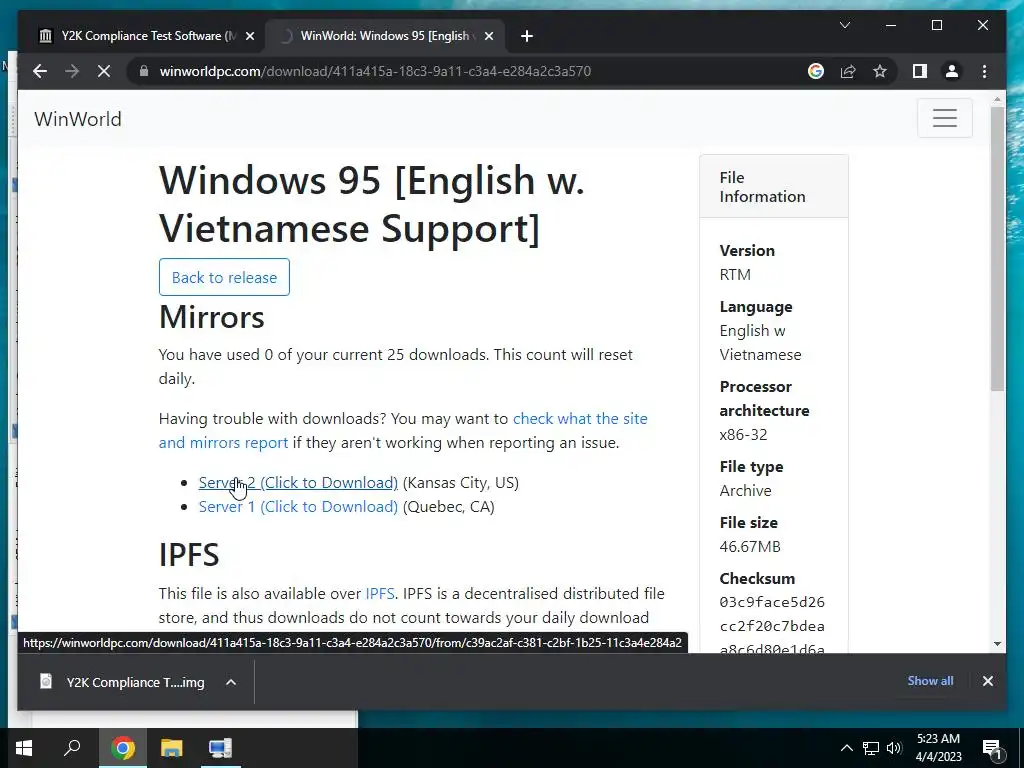
Task: Click the volume tray icon
Action: tap(894, 748)
